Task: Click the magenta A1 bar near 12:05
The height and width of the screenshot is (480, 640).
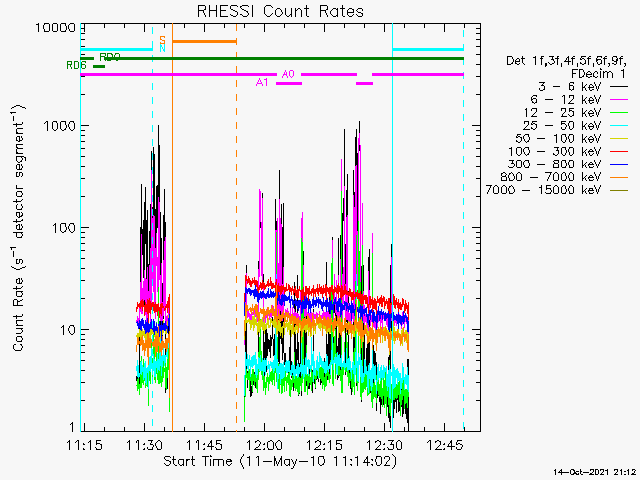Action: tap(289, 84)
